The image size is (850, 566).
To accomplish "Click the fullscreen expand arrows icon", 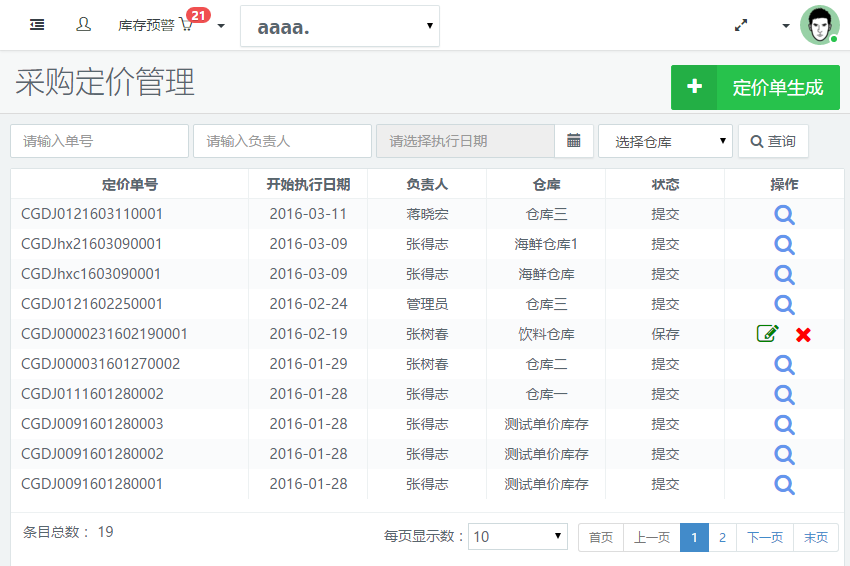I will tap(741, 25).
